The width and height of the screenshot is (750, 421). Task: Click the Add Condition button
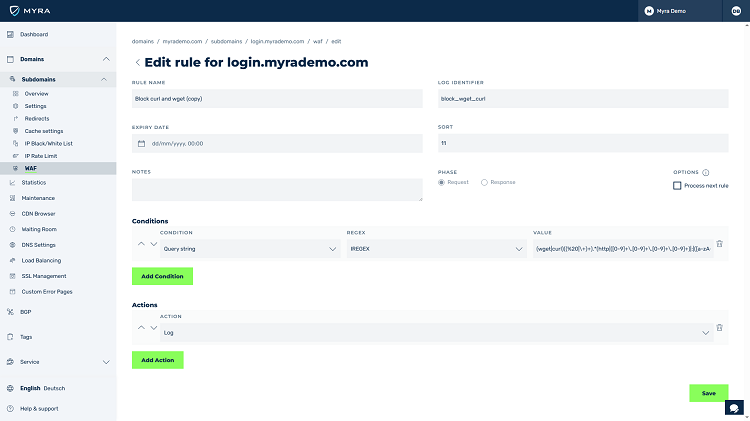162,276
